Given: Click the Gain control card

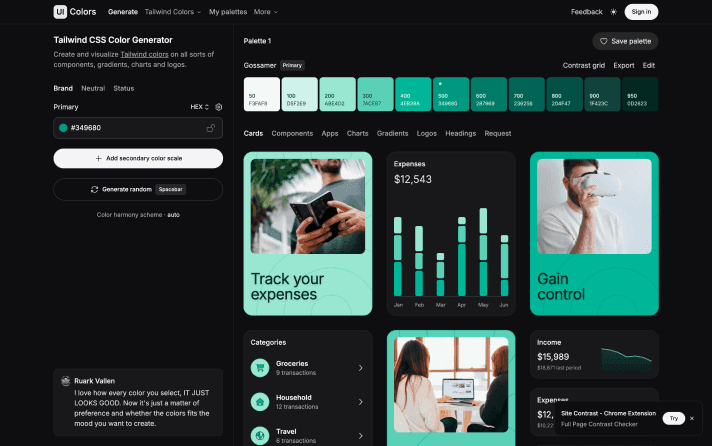Looking at the screenshot, I should point(594,233).
